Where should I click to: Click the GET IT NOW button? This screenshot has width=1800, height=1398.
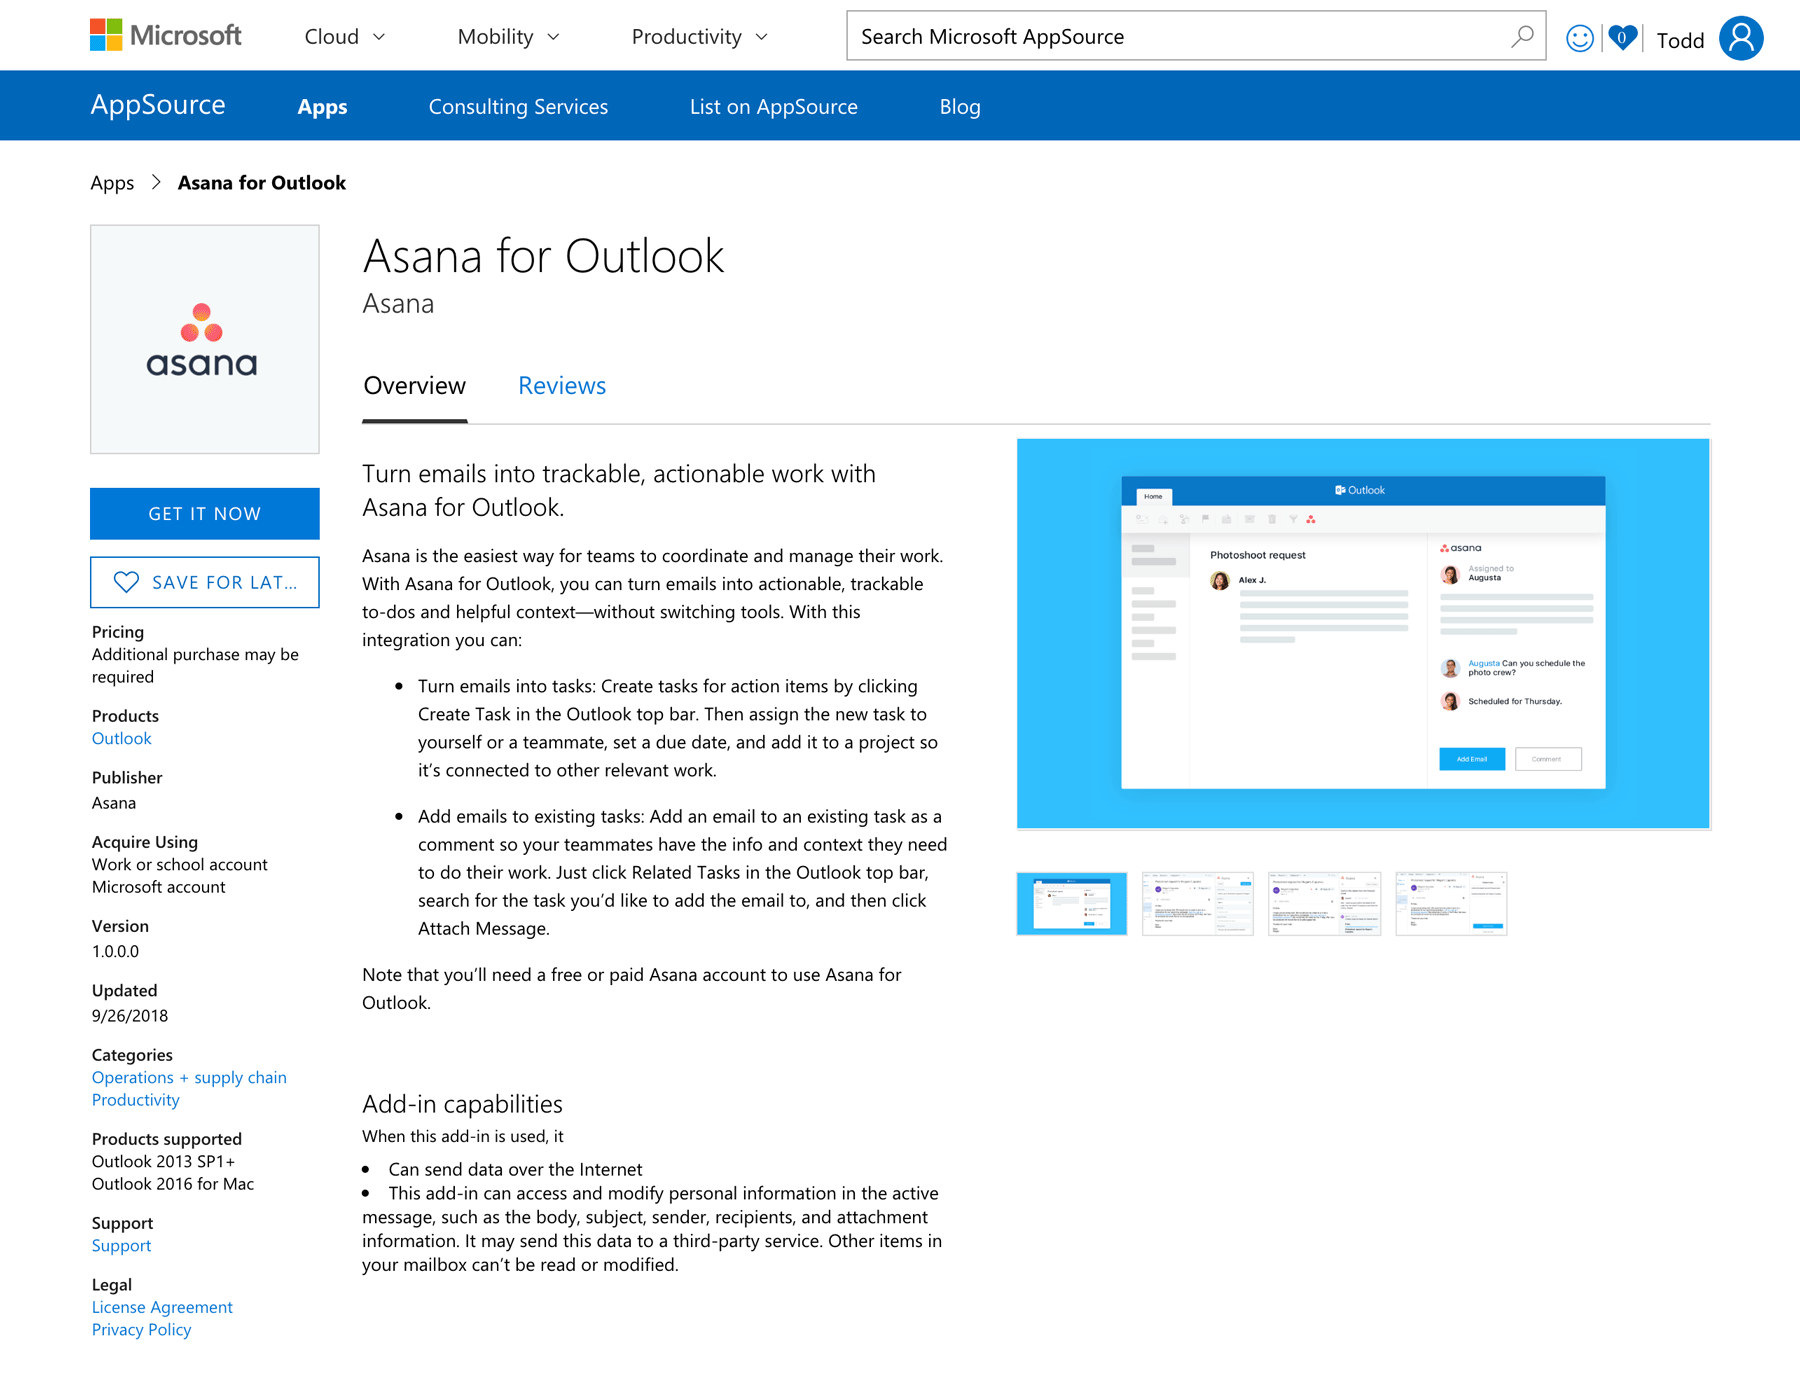tap(205, 513)
